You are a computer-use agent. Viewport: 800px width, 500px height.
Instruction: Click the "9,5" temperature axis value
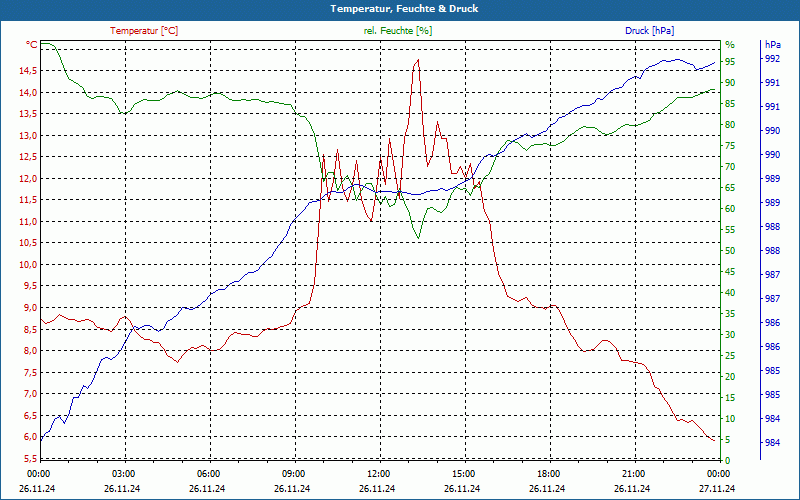point(30,286)
